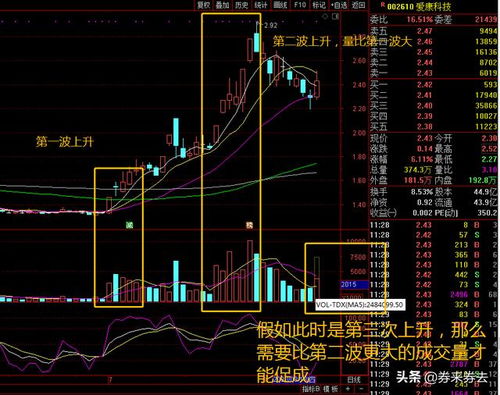Zoom in chart with plus button
500x395 pixels.
click(348, 389)
